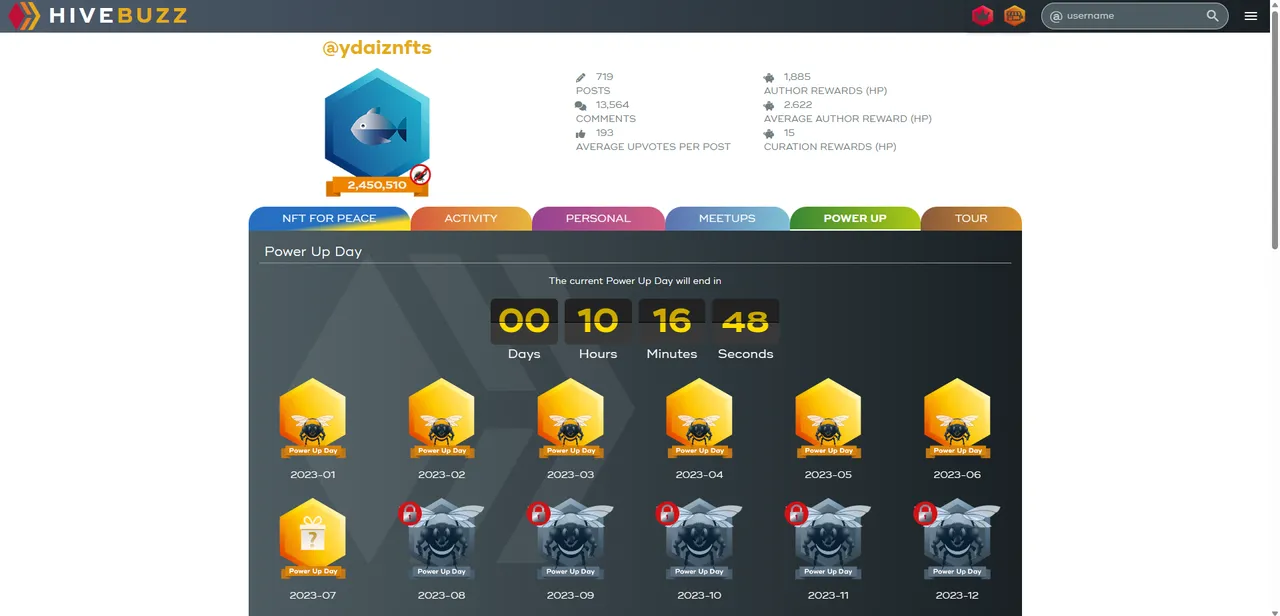
Task: Click the 2023-01 Power Up Day badge
Action: tap(312, 418)
